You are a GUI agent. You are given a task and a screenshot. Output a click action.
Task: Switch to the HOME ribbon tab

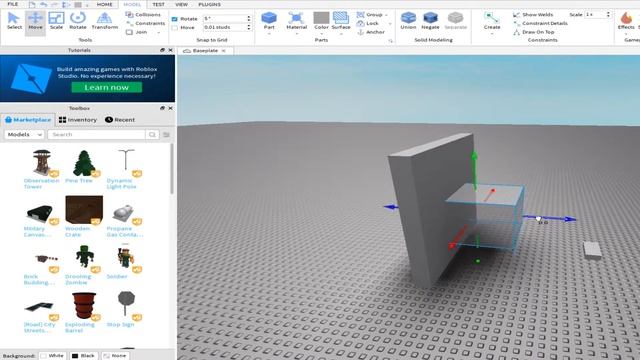coord(104,4)
